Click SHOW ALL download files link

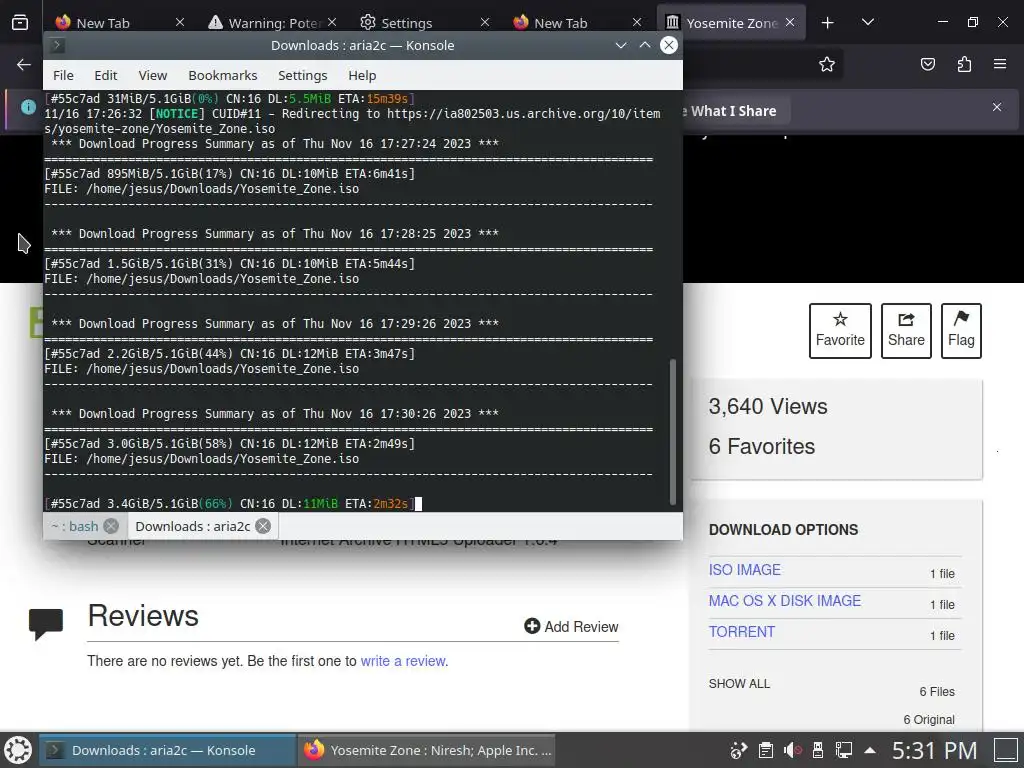739,684
